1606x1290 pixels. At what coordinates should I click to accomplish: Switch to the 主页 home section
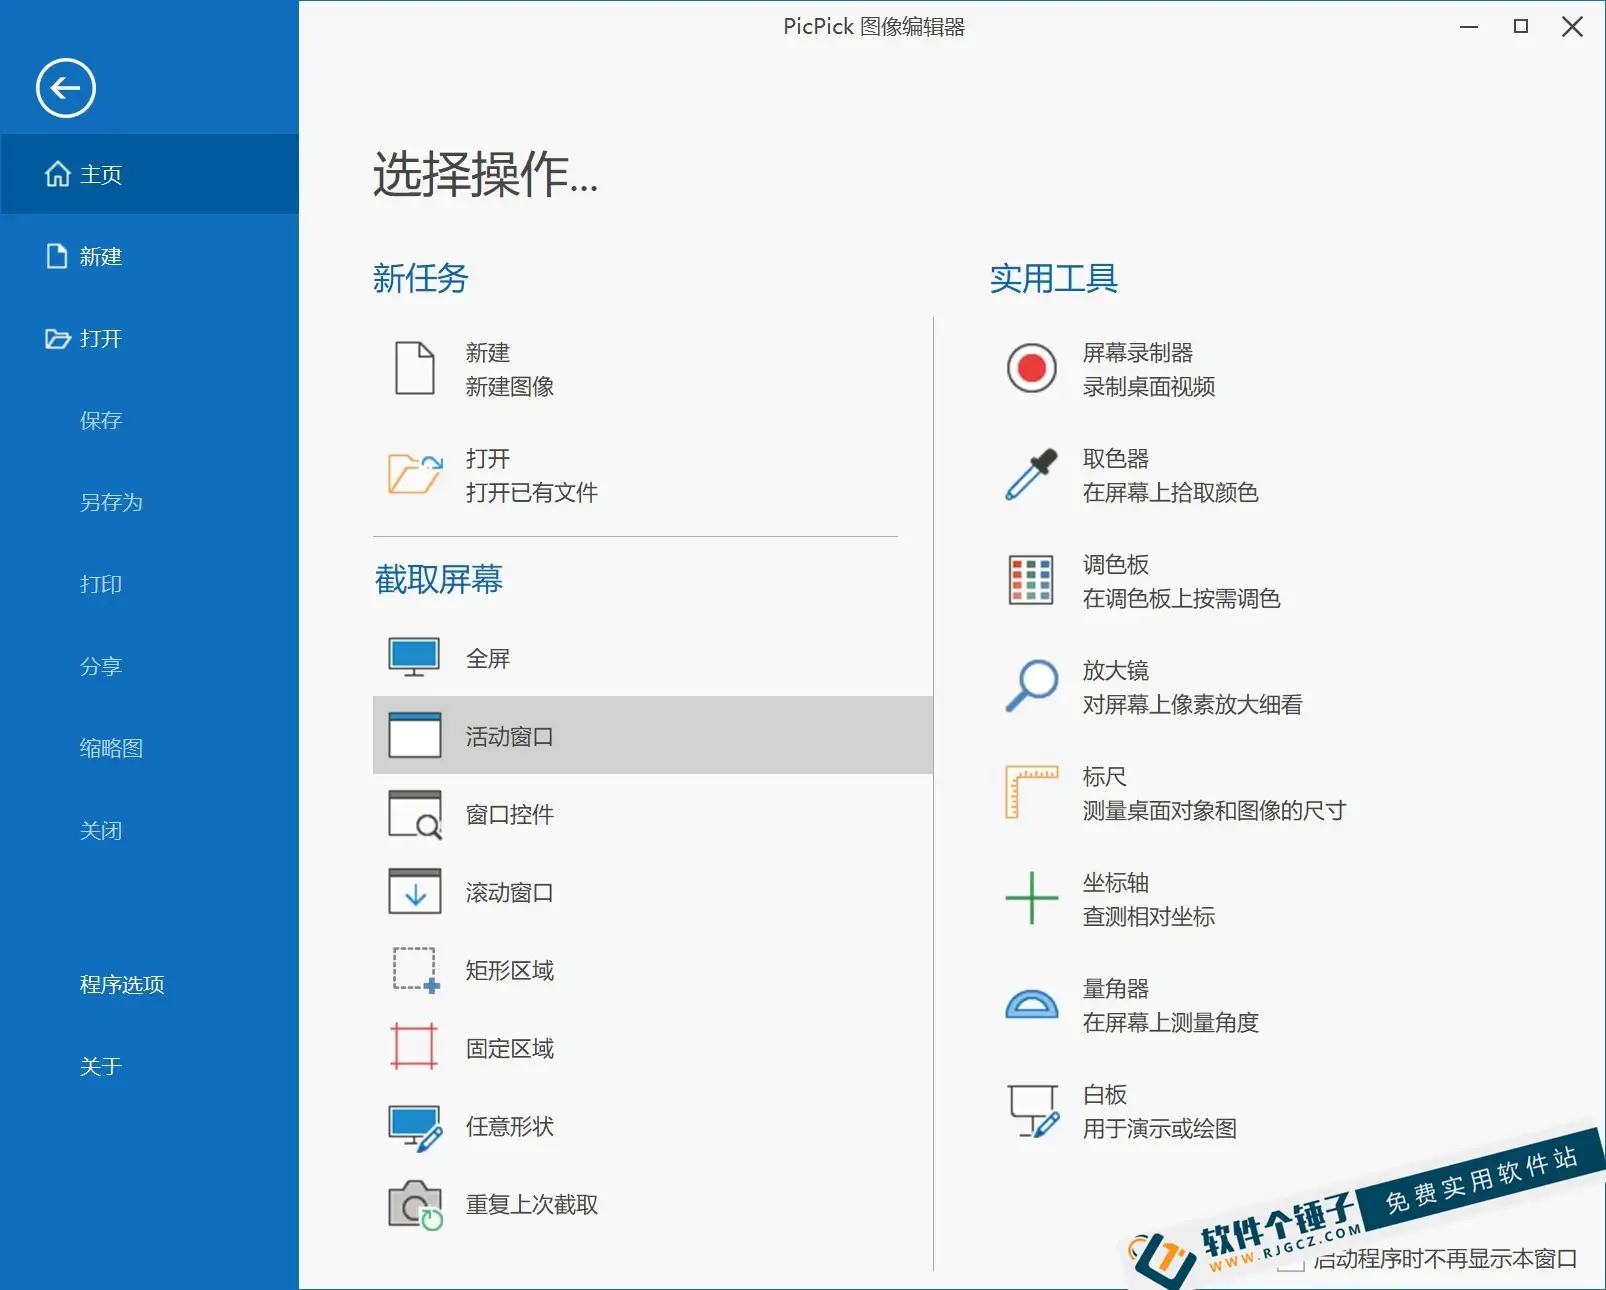pyautogui.click(x=100, y=174)
